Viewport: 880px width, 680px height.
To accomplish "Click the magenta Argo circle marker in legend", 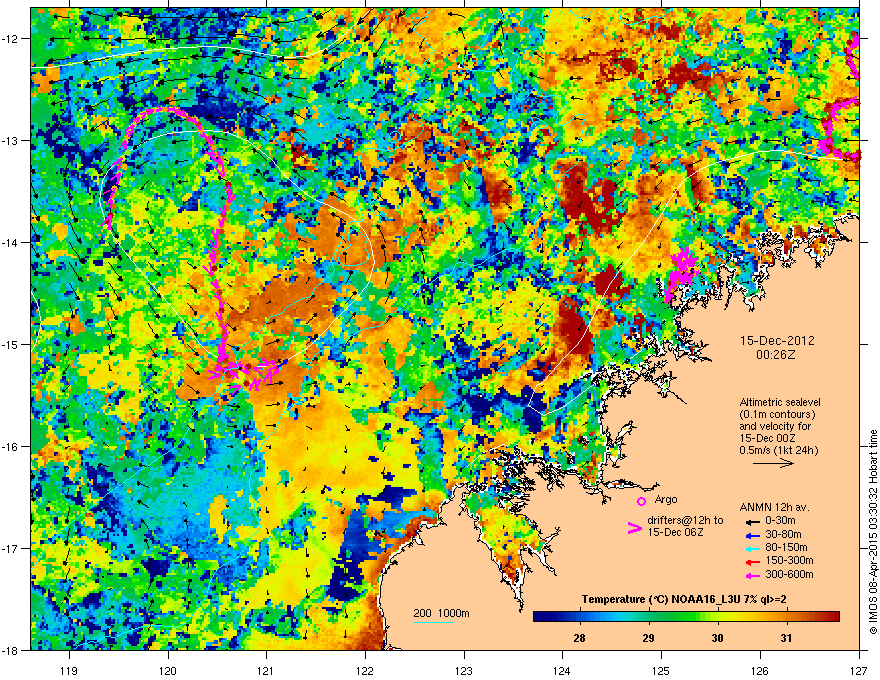I will (x=641, y=501).
